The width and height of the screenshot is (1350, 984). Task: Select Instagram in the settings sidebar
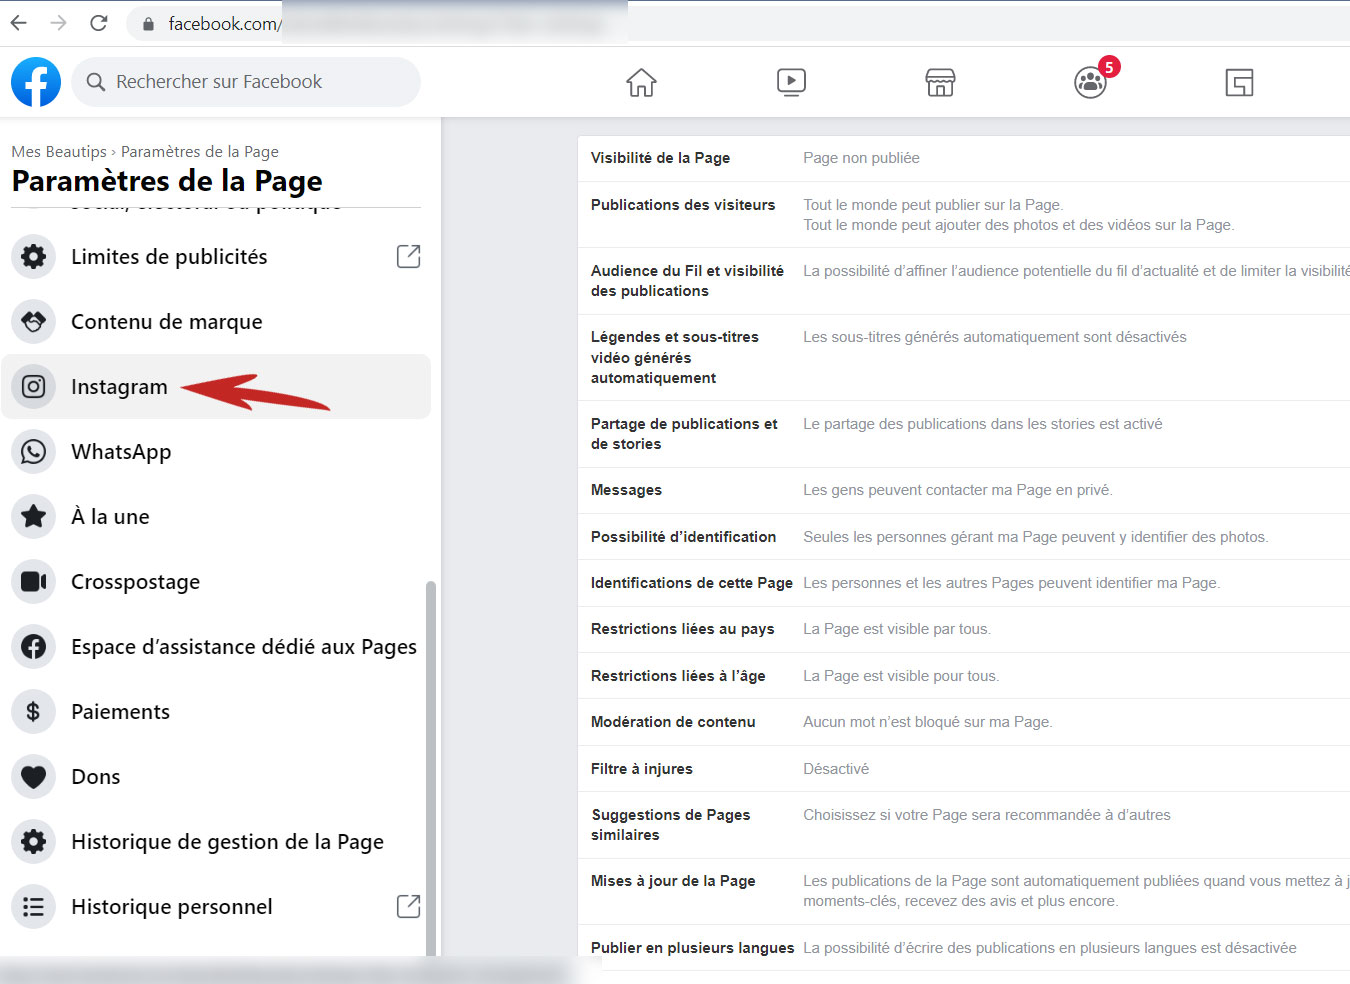pyautogui.click(x=119, y=387)
